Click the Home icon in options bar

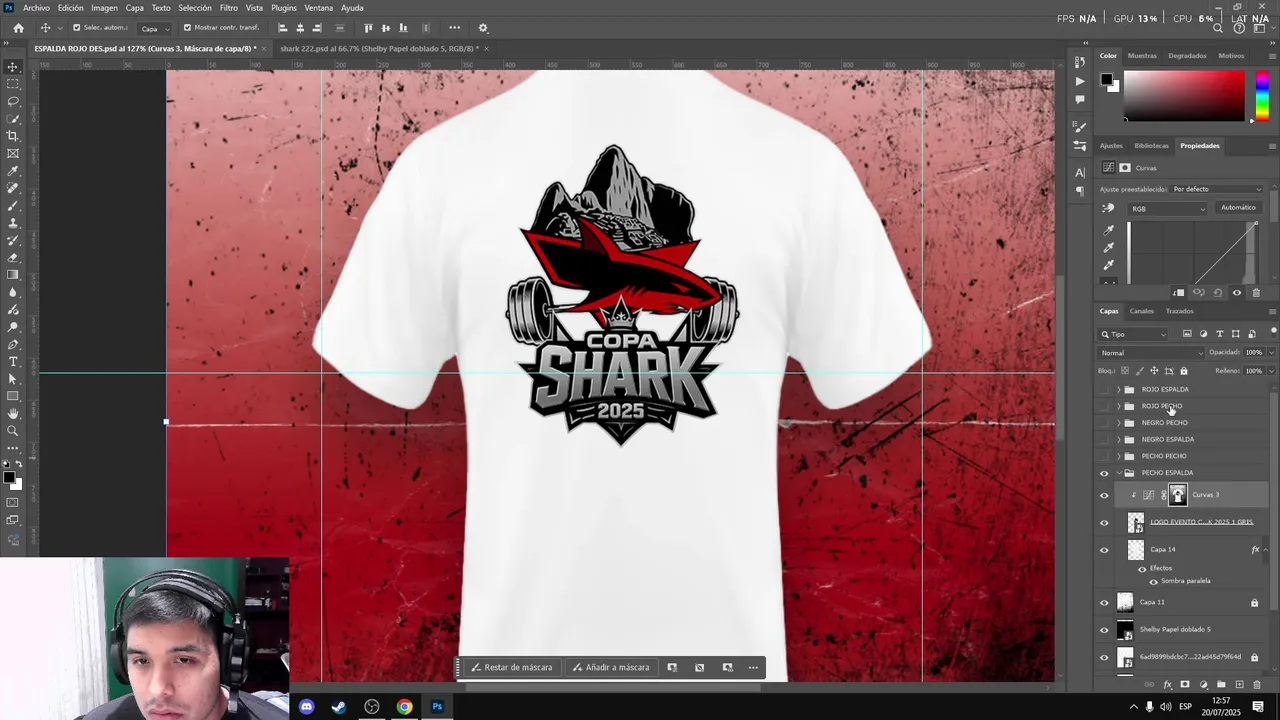(x=18, y=28)
